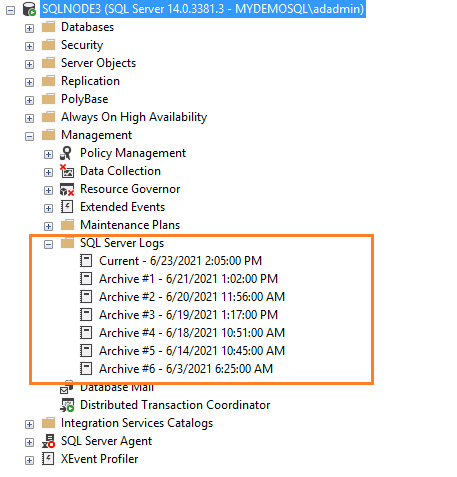Expand the Databases folder
Image resolution: width=457 pixels, height=477 pixels.
(29, 29)
